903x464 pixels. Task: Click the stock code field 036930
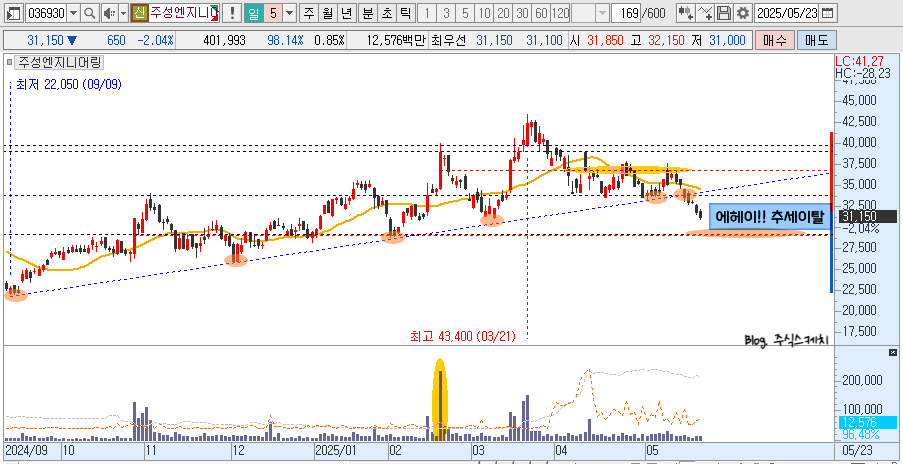click(x=46, y=13)
